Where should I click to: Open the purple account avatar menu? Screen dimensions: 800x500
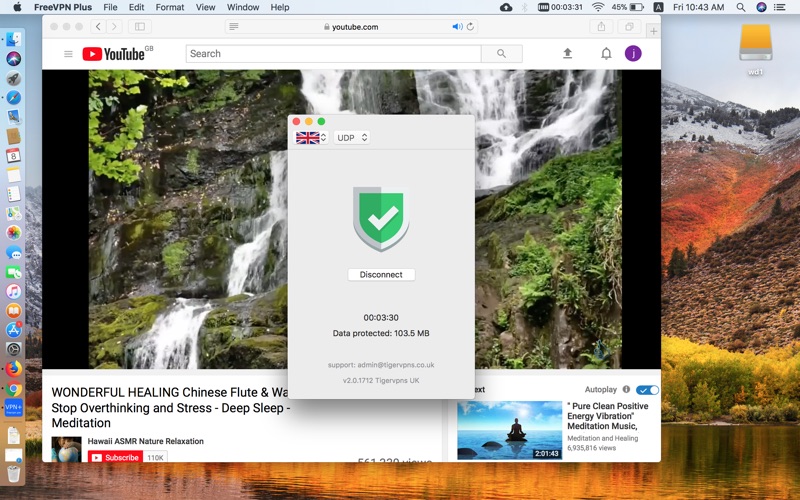tap(633, 54)
